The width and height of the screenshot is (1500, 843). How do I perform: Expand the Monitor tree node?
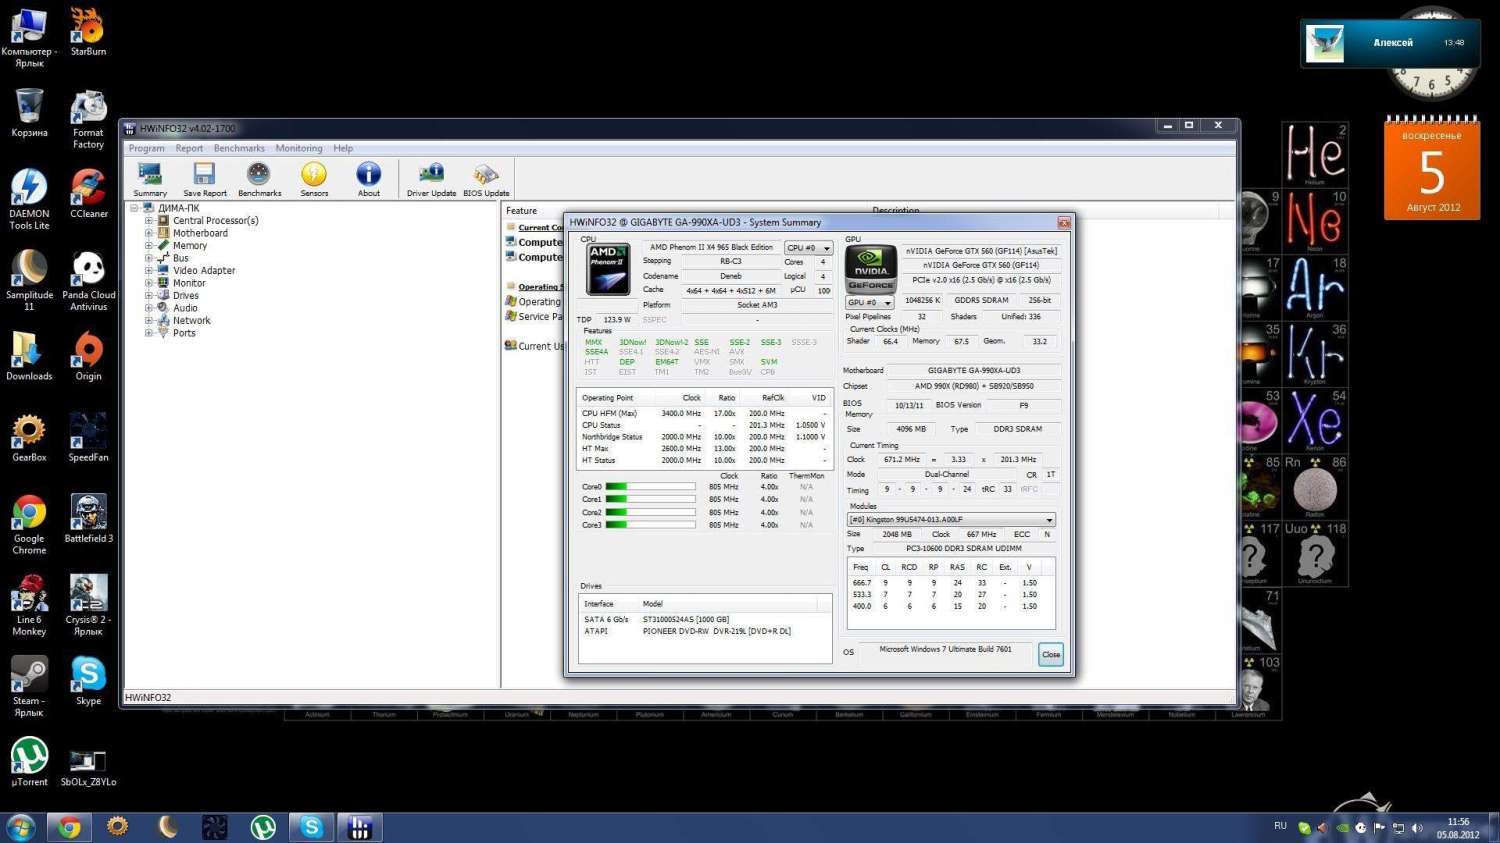pos(149,283)
